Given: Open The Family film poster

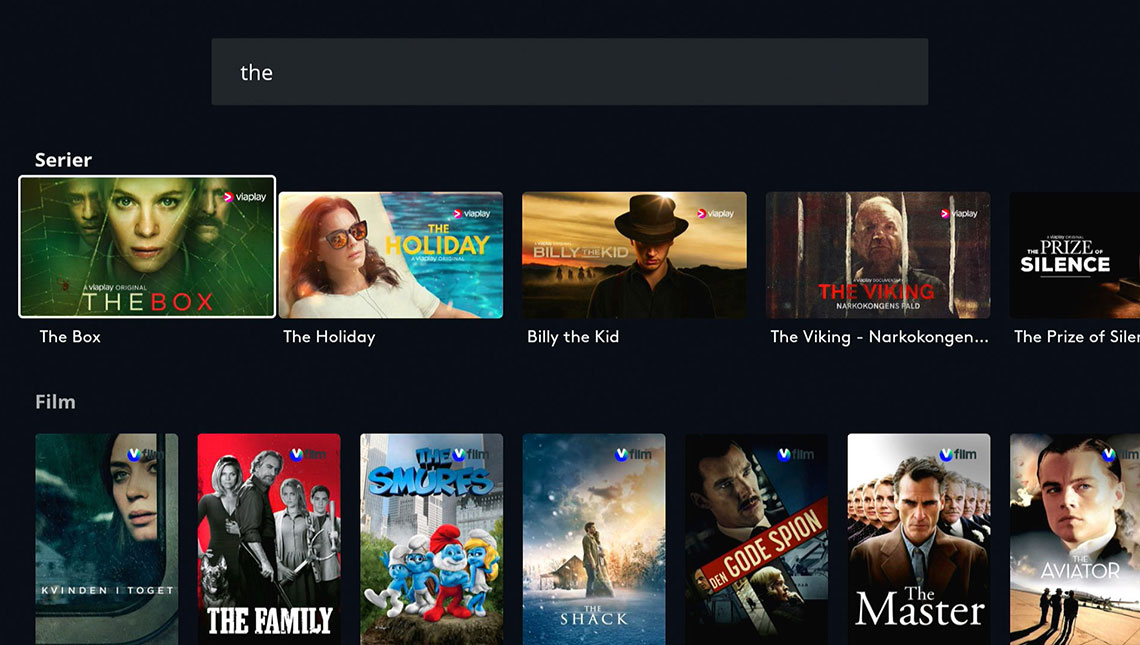Looking at the screenshot, I should tap(269, 539).
